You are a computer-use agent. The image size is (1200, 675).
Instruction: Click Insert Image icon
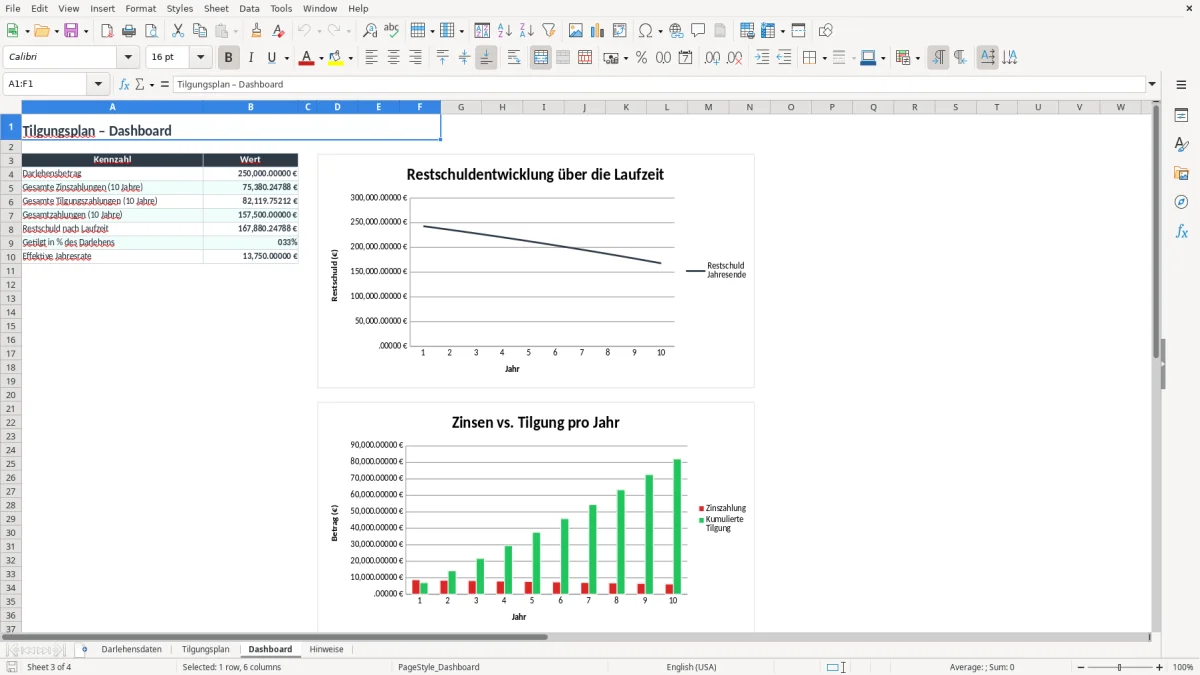576,31
